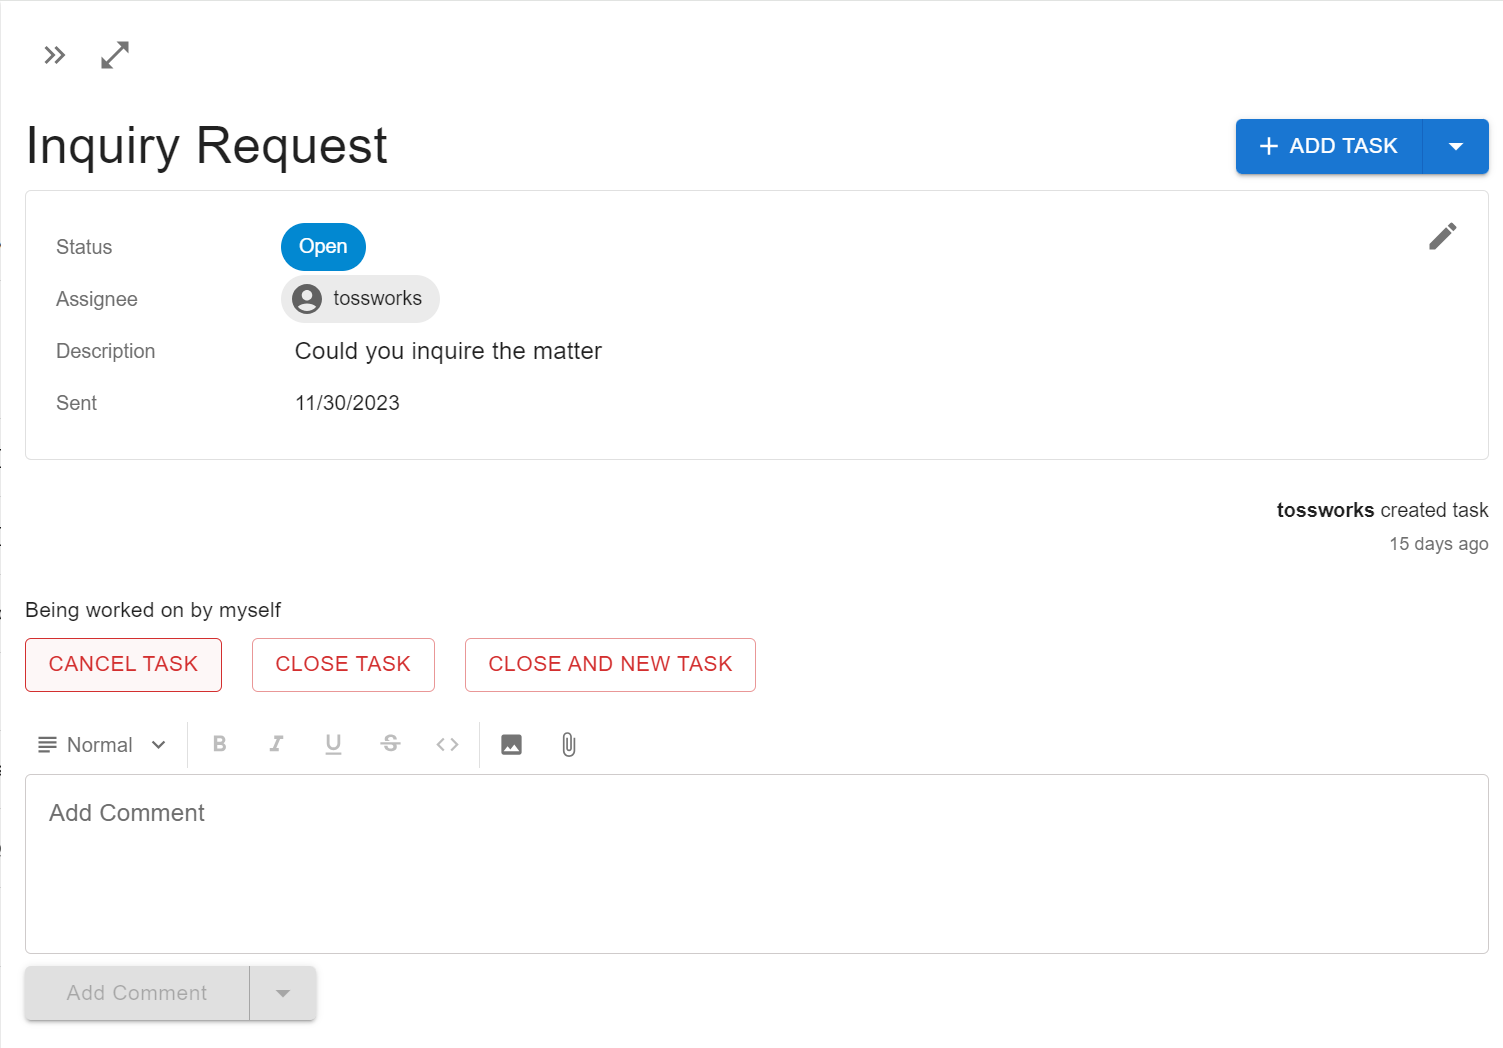The width and height of the screenshot is (1503, 1048).
Task: Insert a code block in comment
Action: pos(447,744)
